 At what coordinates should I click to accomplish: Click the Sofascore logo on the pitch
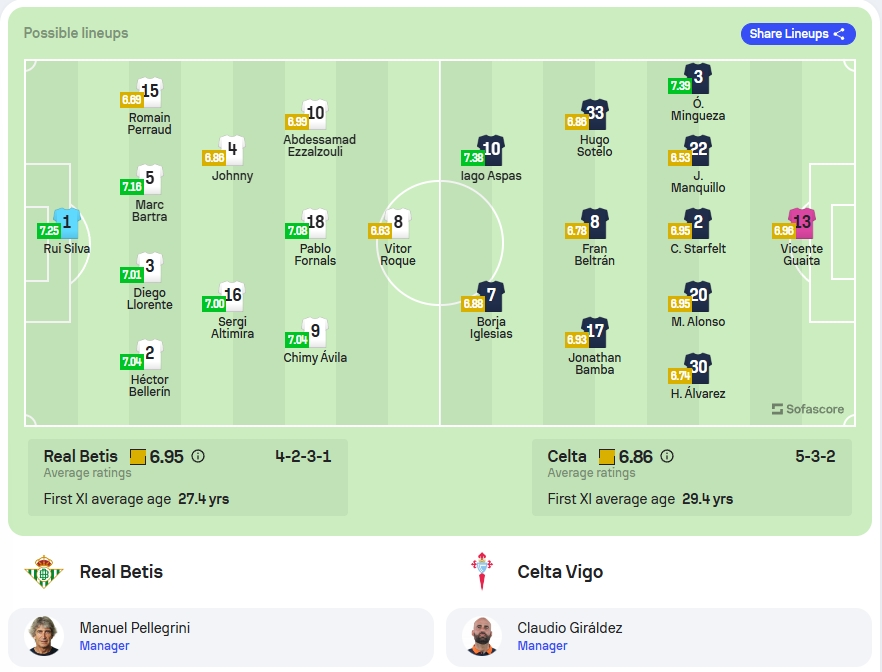(x=808, y=409)
